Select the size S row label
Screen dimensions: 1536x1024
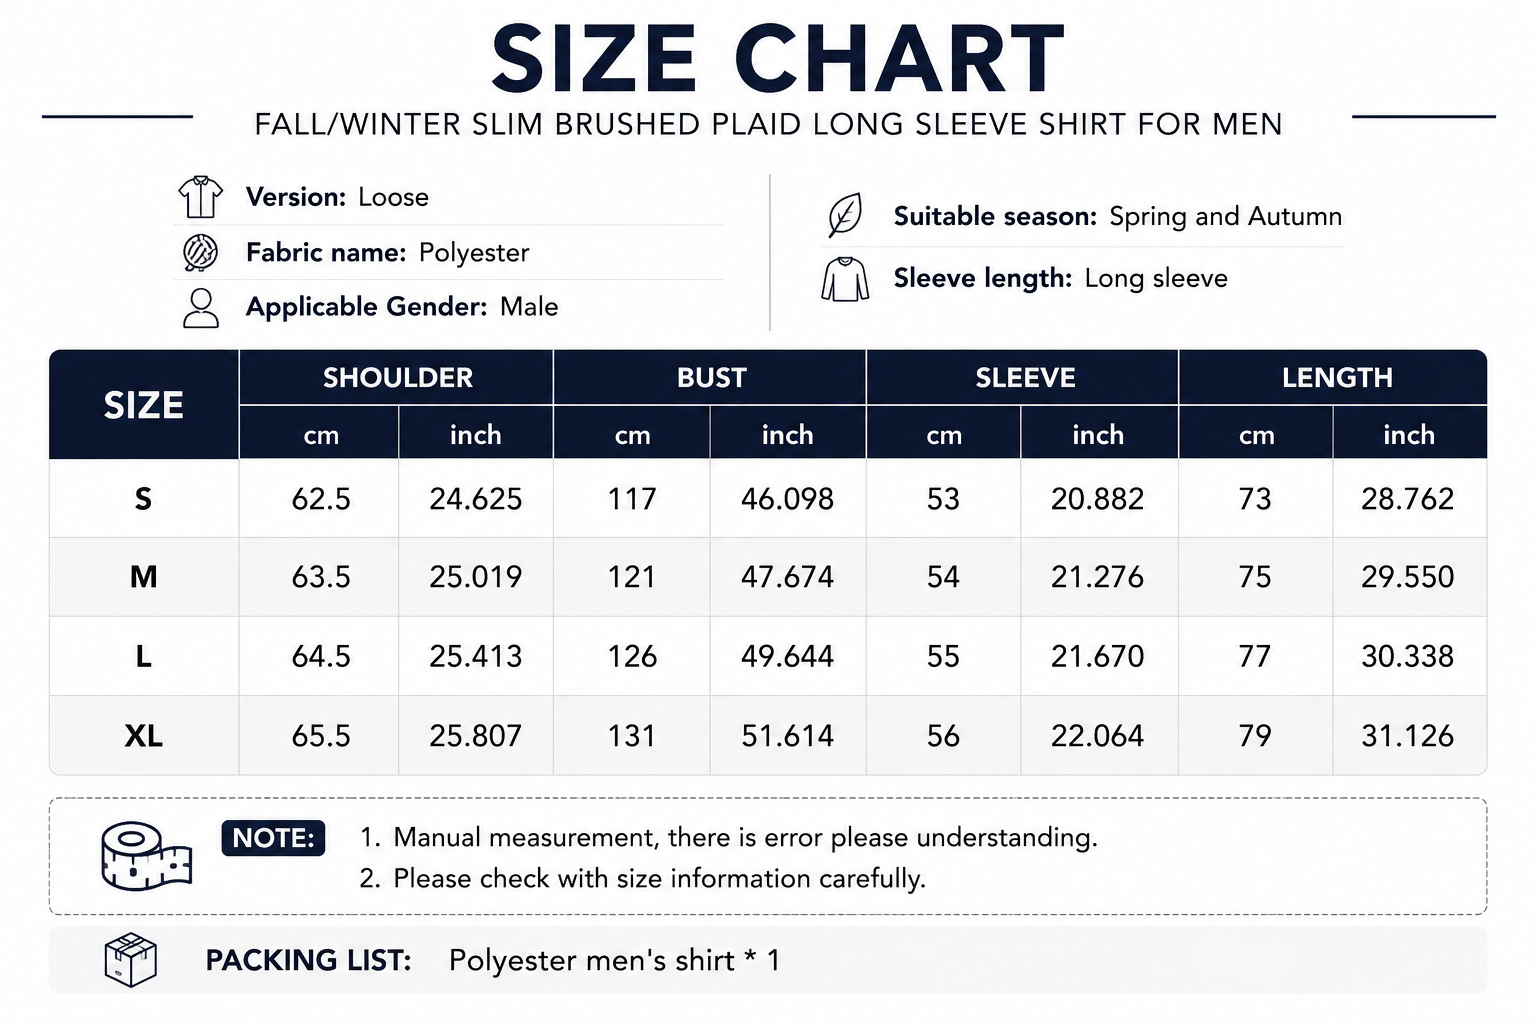point(144,498)
